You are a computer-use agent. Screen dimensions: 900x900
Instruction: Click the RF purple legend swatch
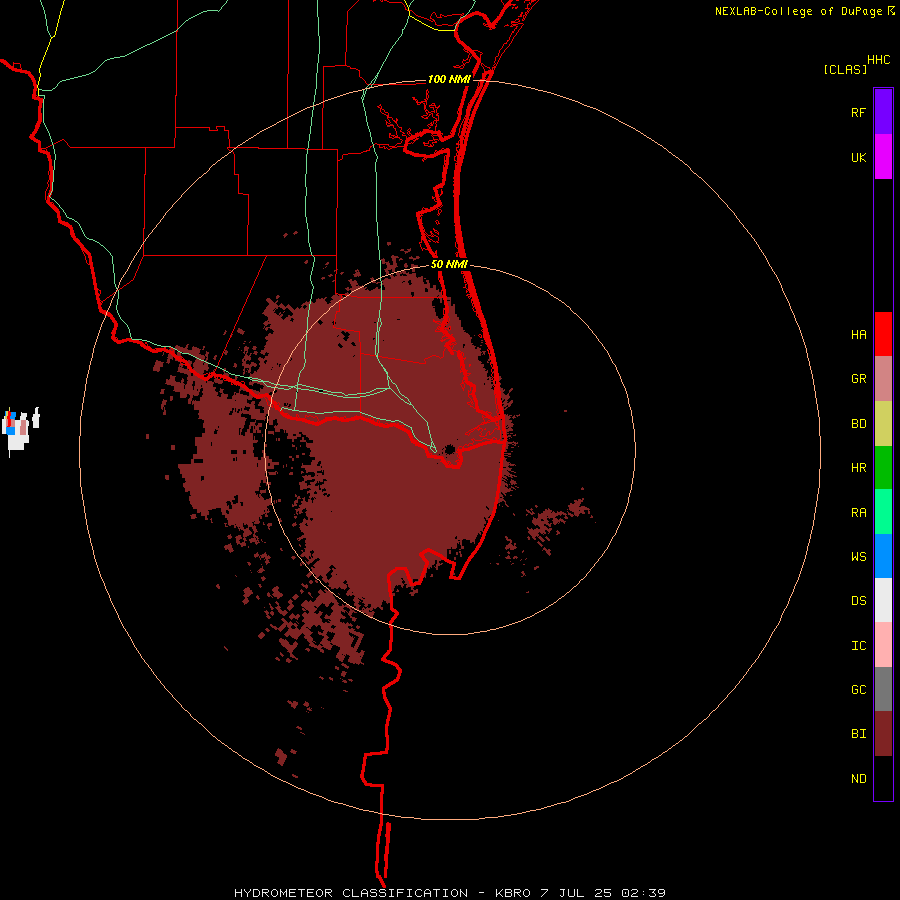(883, 112)
